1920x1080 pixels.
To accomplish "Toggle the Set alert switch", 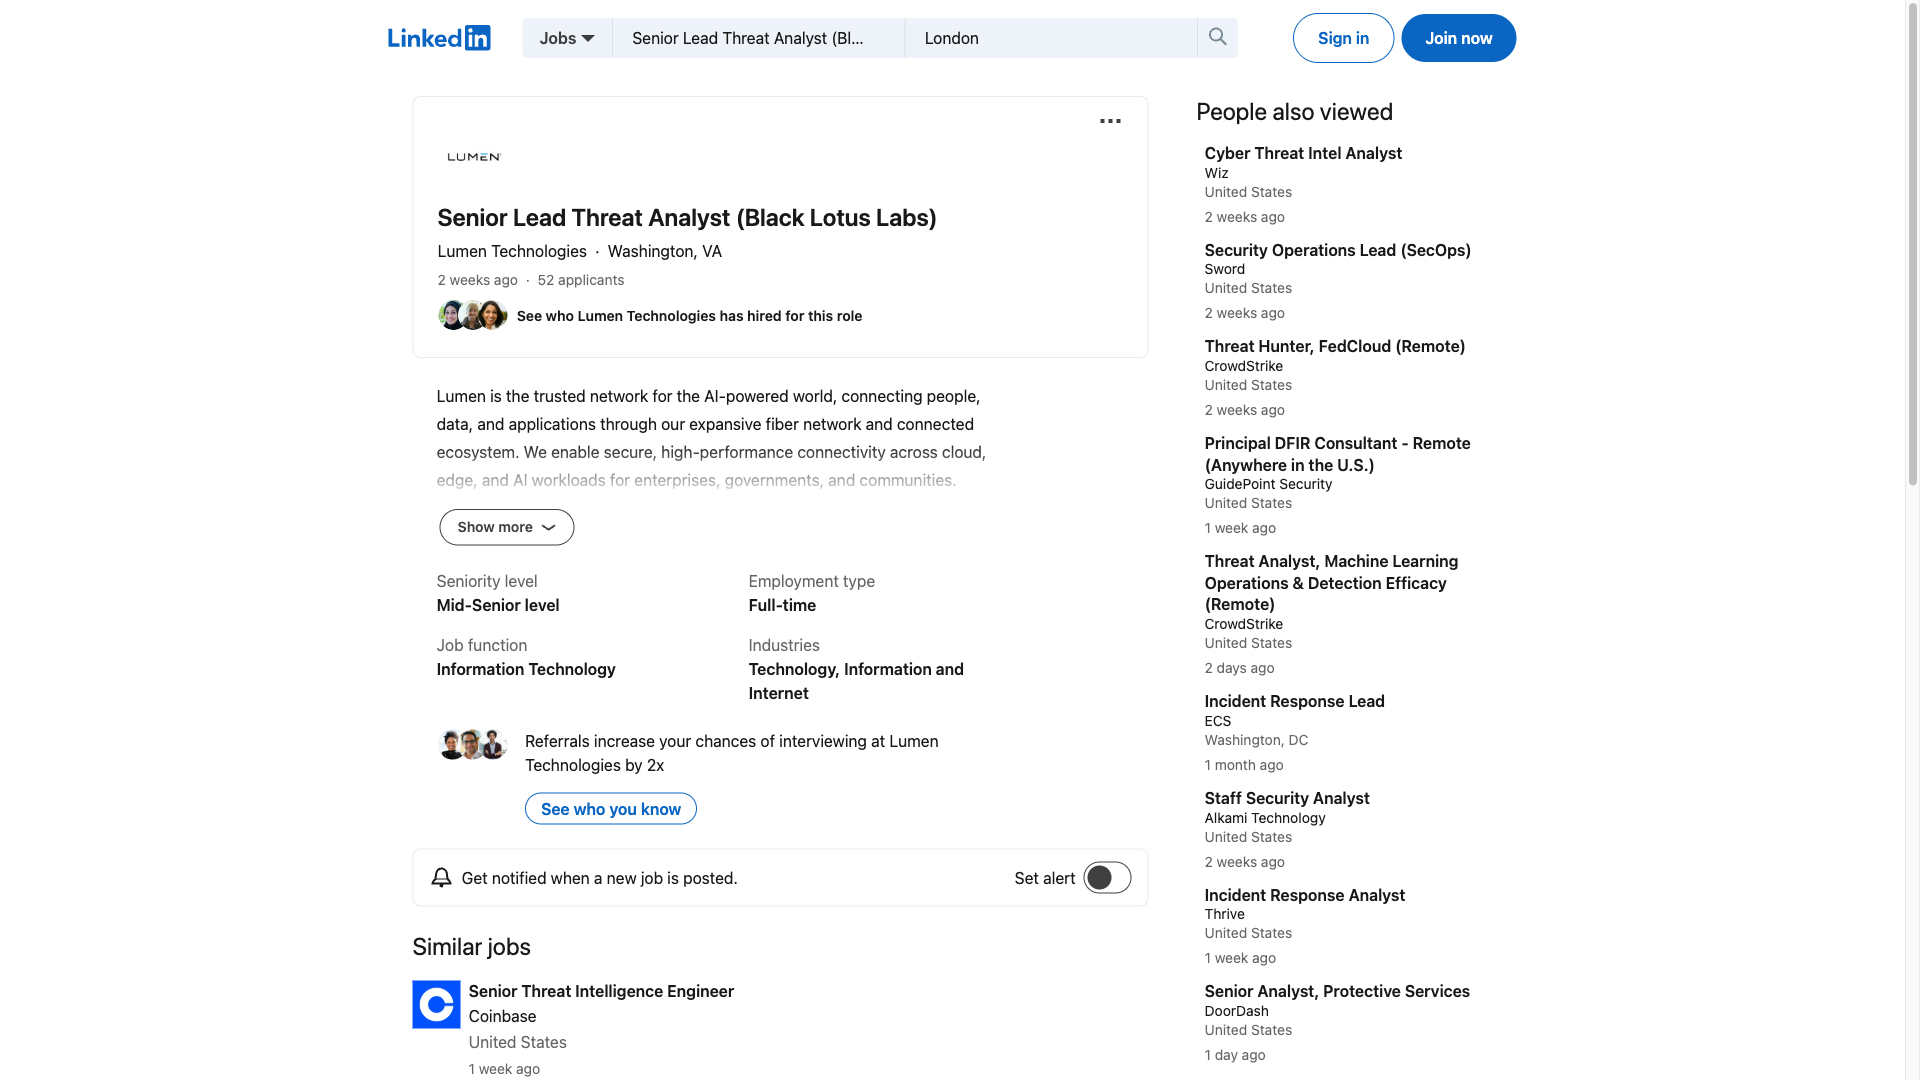I will click(1107, 878).
